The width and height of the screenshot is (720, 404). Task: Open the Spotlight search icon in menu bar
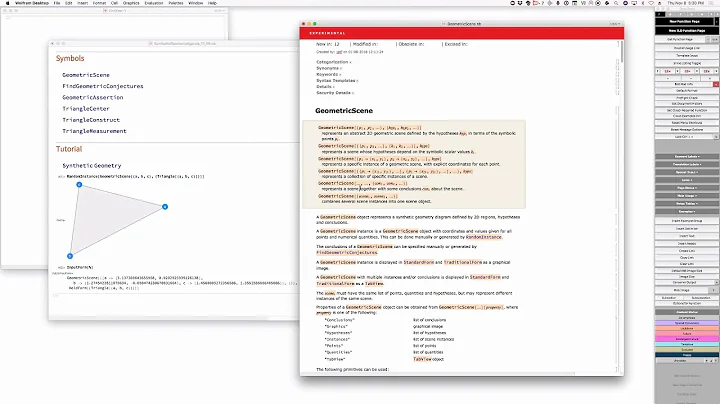[x=616, y=3]
